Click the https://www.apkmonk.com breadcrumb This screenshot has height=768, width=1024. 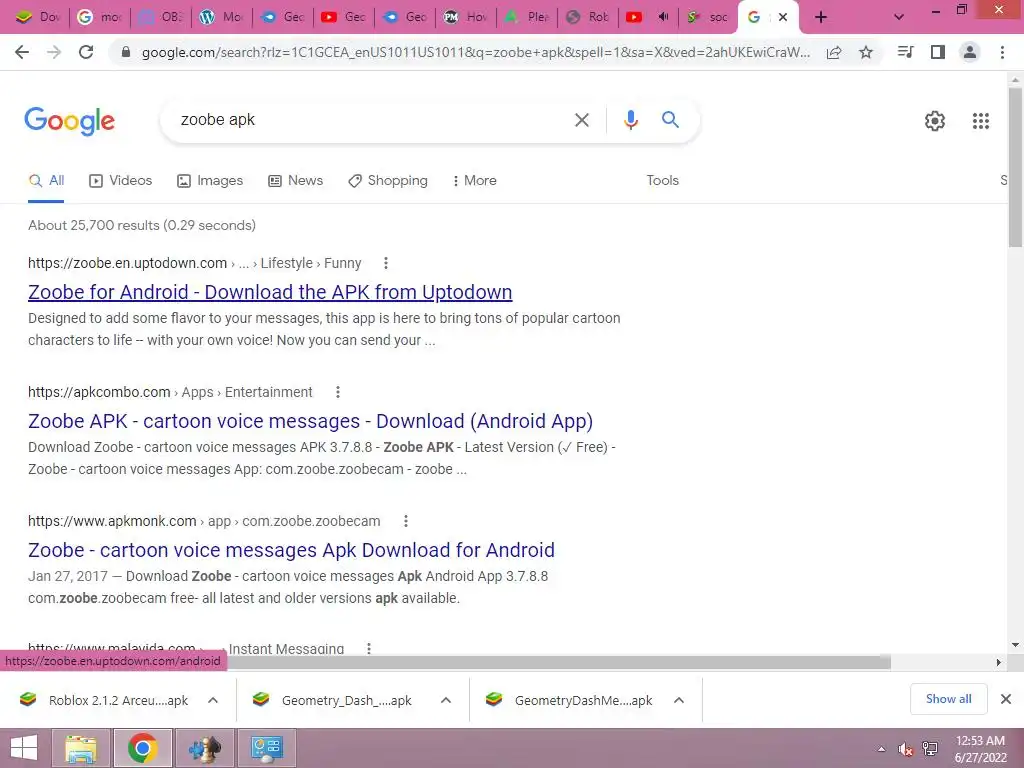click(112, 521)
